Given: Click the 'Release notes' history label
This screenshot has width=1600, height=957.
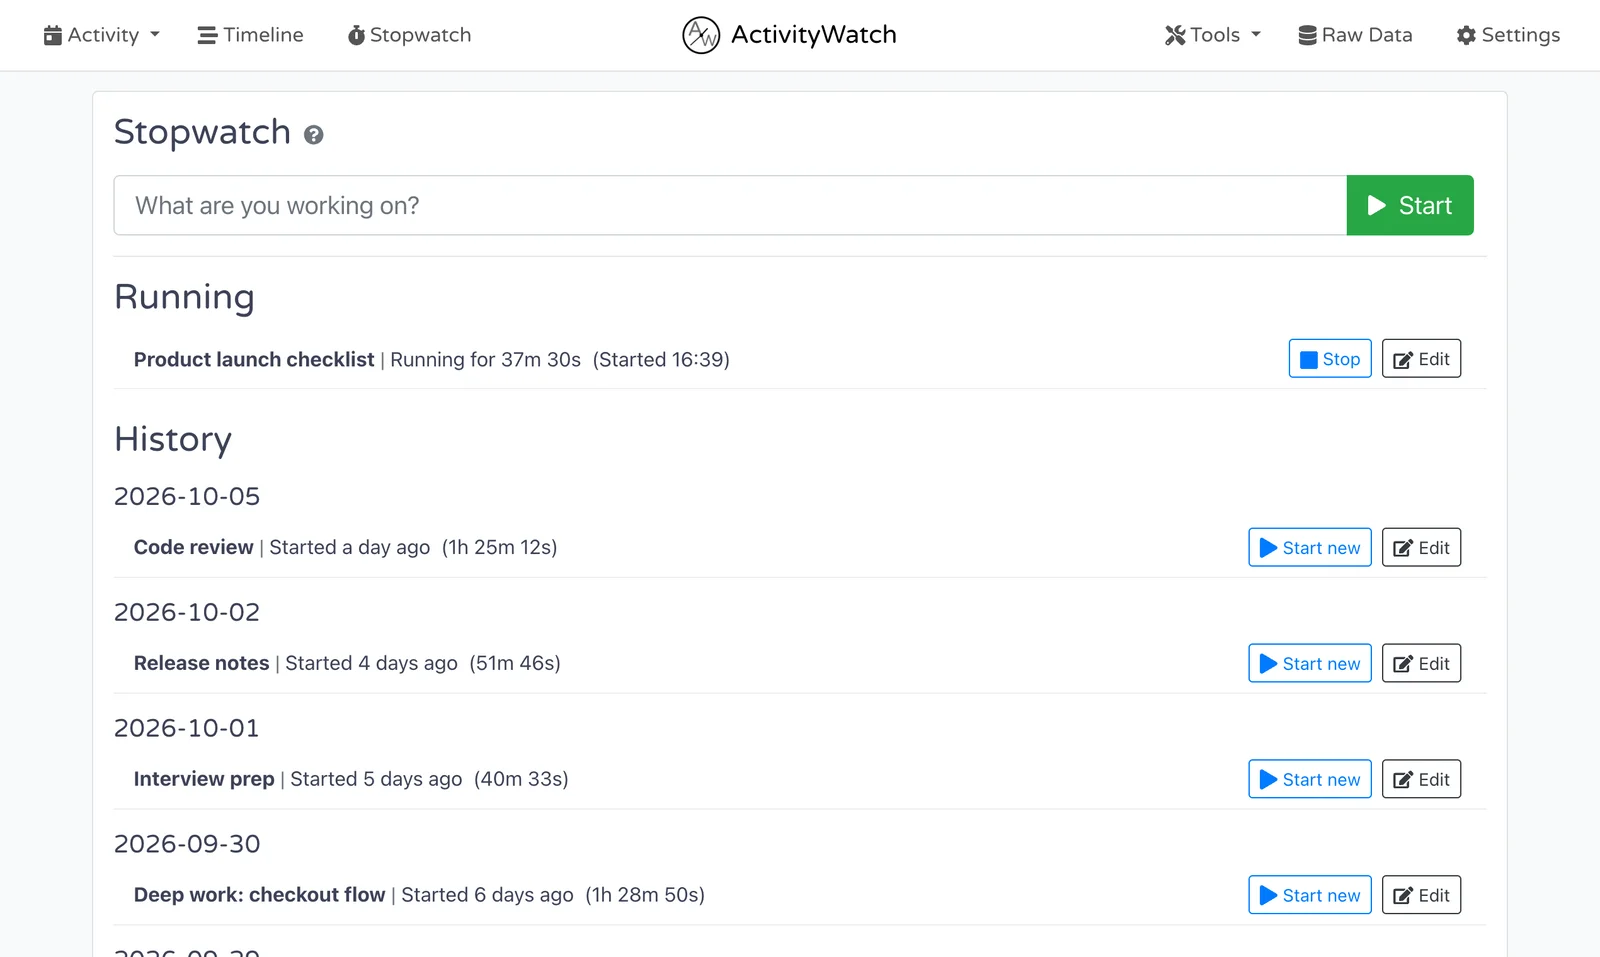Looking at the screenshot, I should (x=202, y=664).
